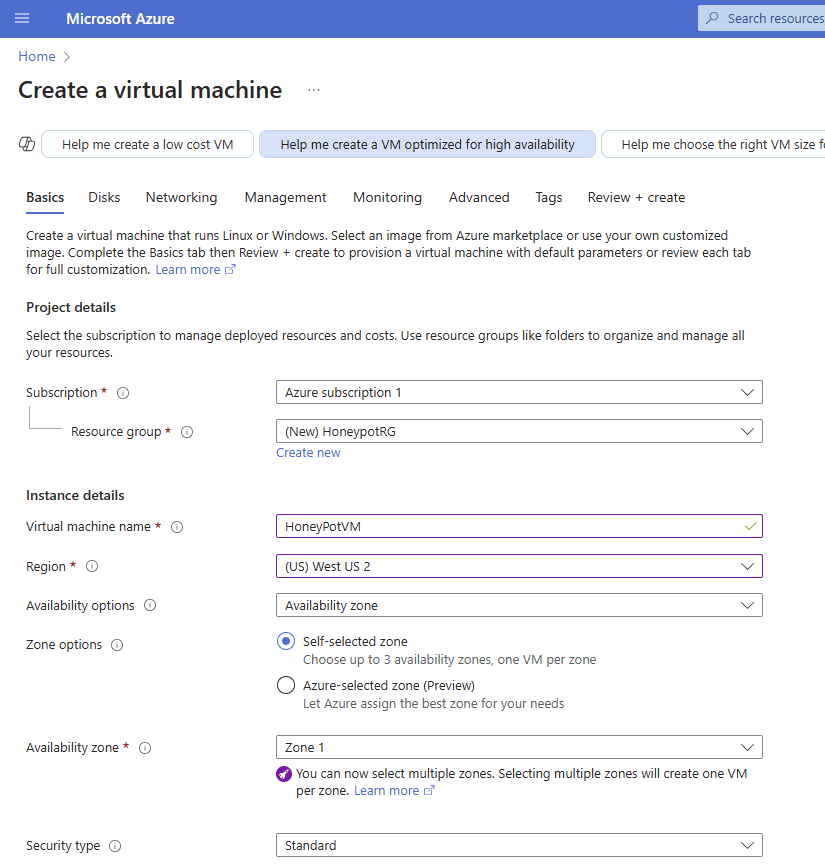
Task: Expand the Subscription dropdown
Action: pyautogui.click(x=519, y=392)
